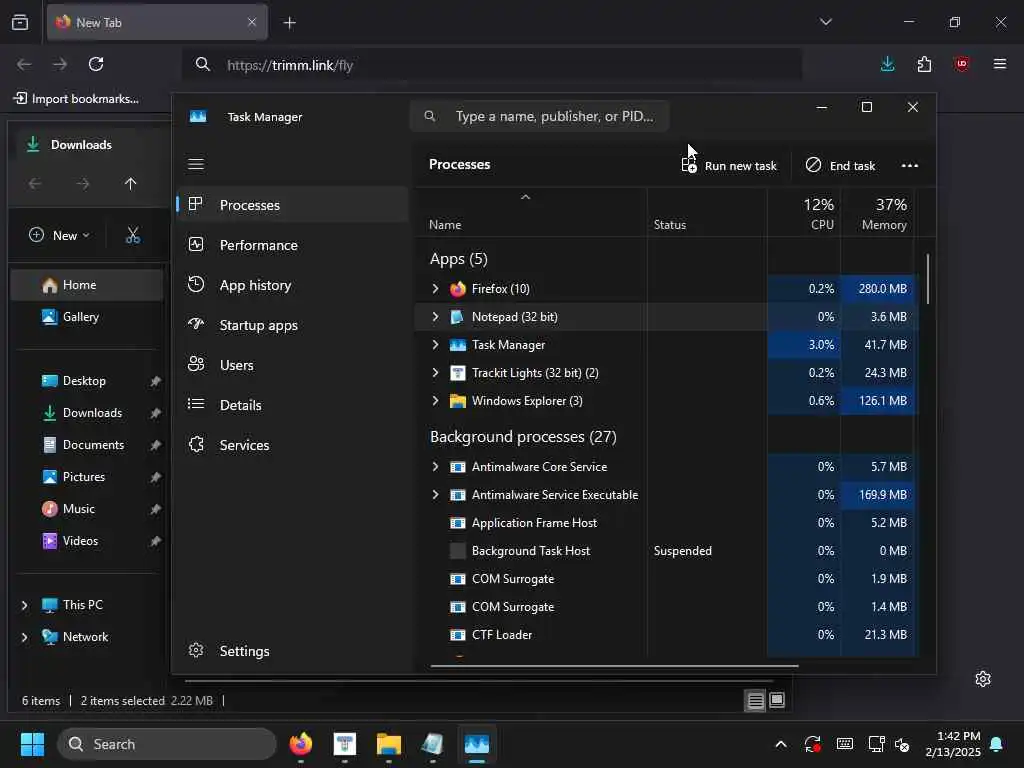This screenshot has height=768, width=1024.
Task: Open a new Firefox tab
Action: pyautogui.click(x=289, y=23)
